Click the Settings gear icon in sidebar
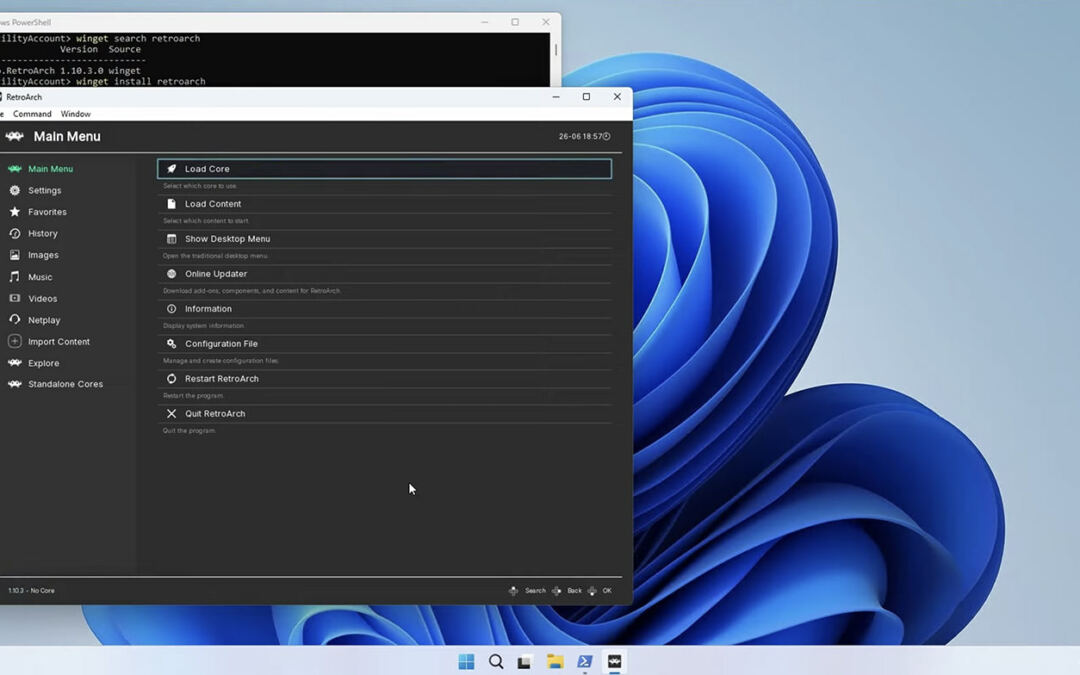Image resolution: width=1080 pixels, height=675 pixels. (x=15, y=190)
